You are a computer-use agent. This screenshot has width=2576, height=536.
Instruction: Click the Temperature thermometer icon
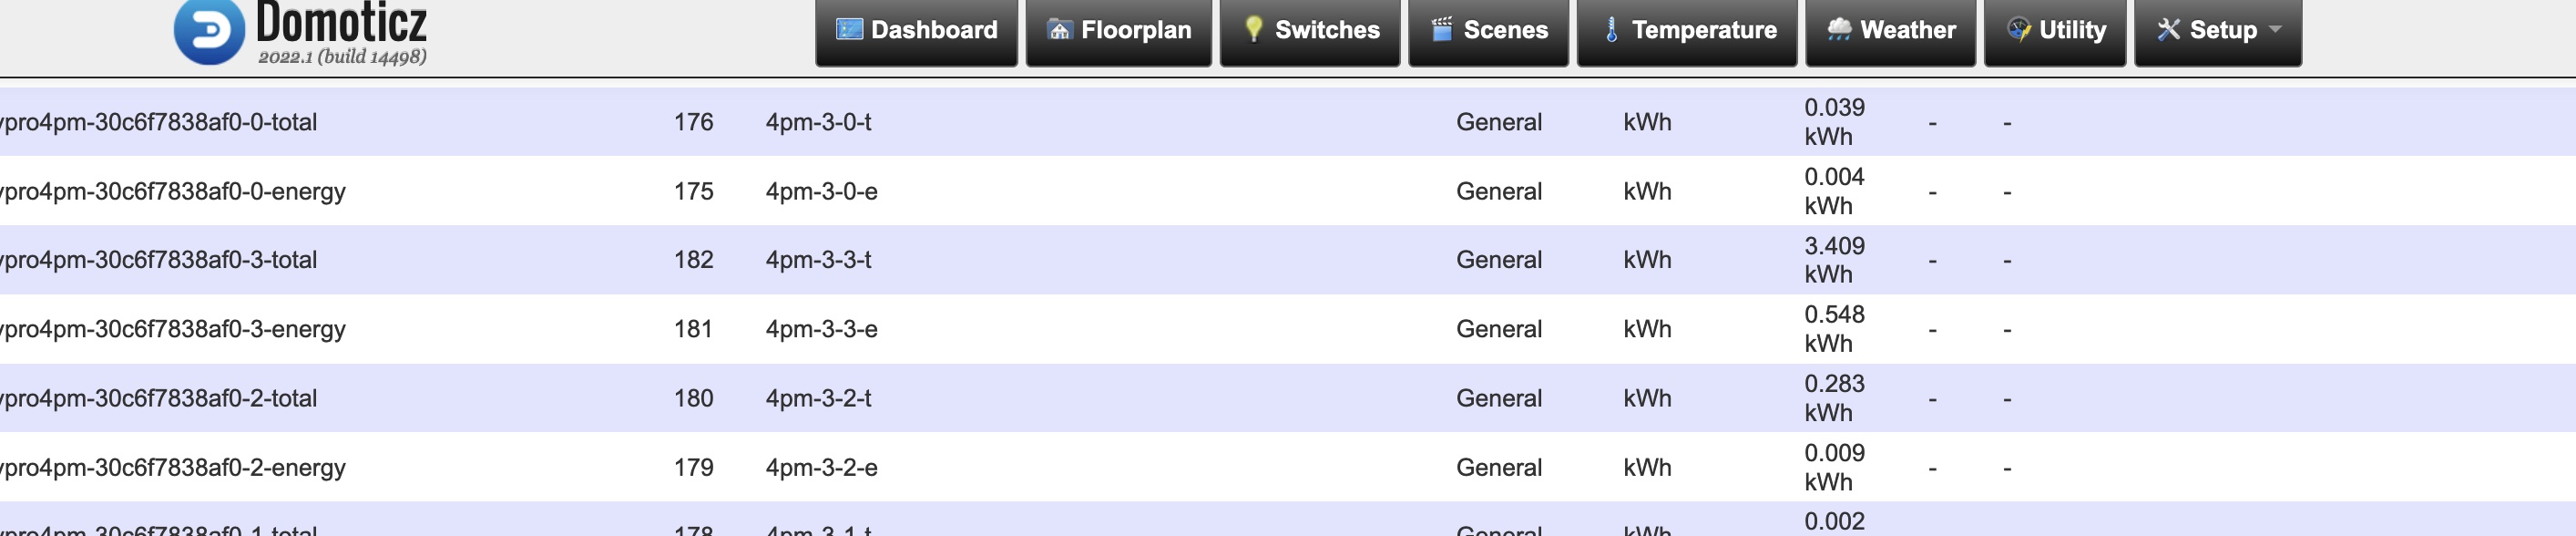(1610, 29)
